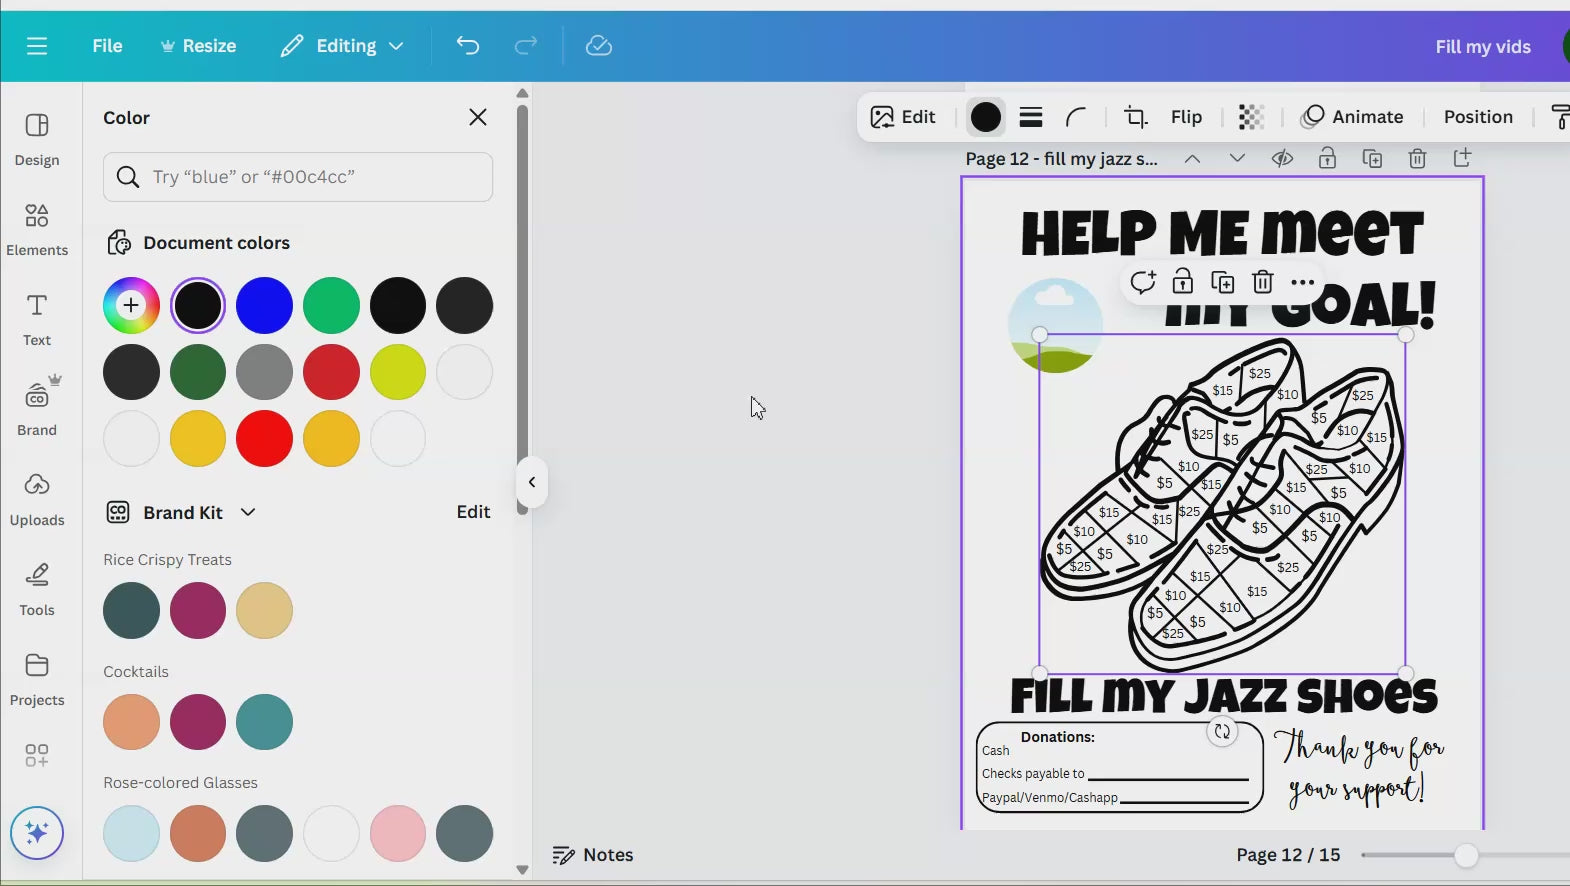Collapse the side panel arrow
Viewport: 1570px width, 886px height.
coord(532,482)
